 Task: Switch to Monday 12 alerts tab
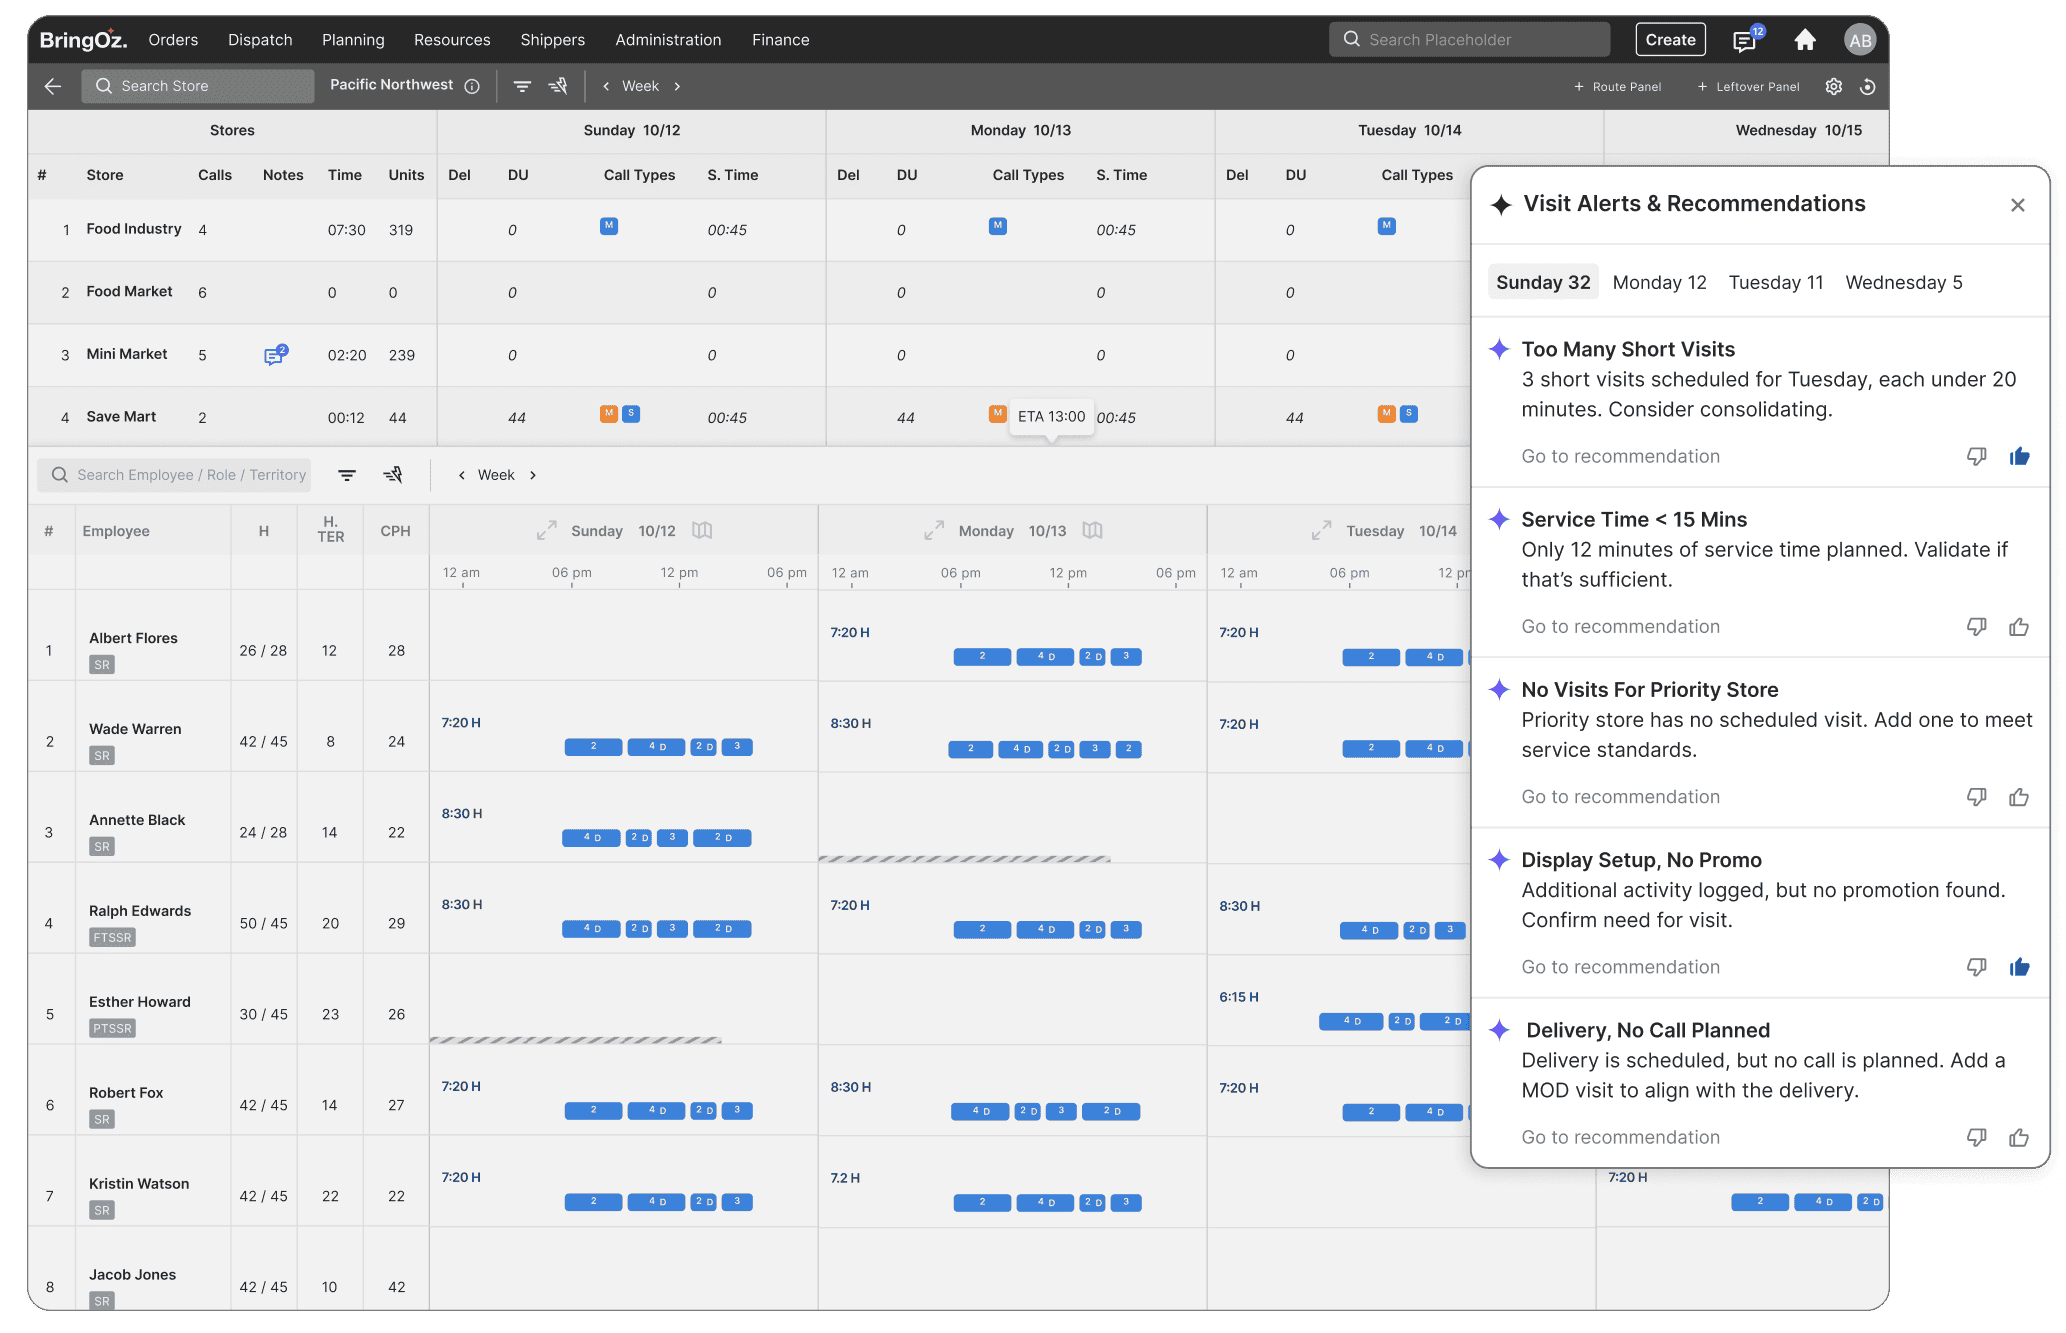pos(1660,283)
